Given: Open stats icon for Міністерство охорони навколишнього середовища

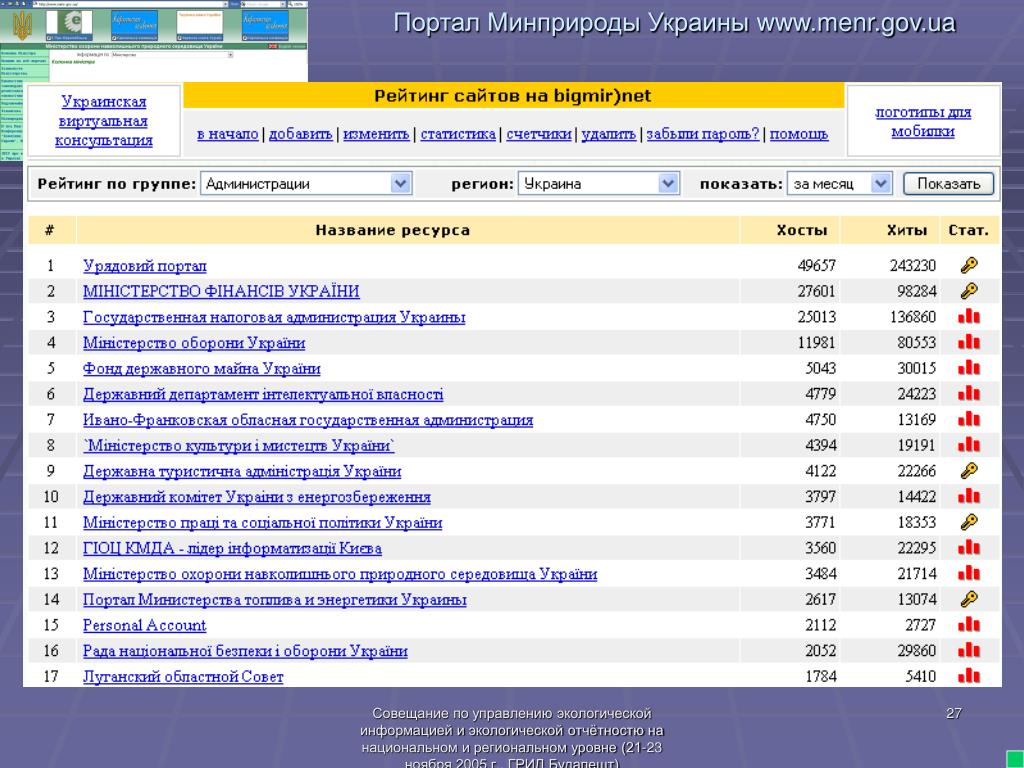Looking at the screenshot, I should coord(969,573).
